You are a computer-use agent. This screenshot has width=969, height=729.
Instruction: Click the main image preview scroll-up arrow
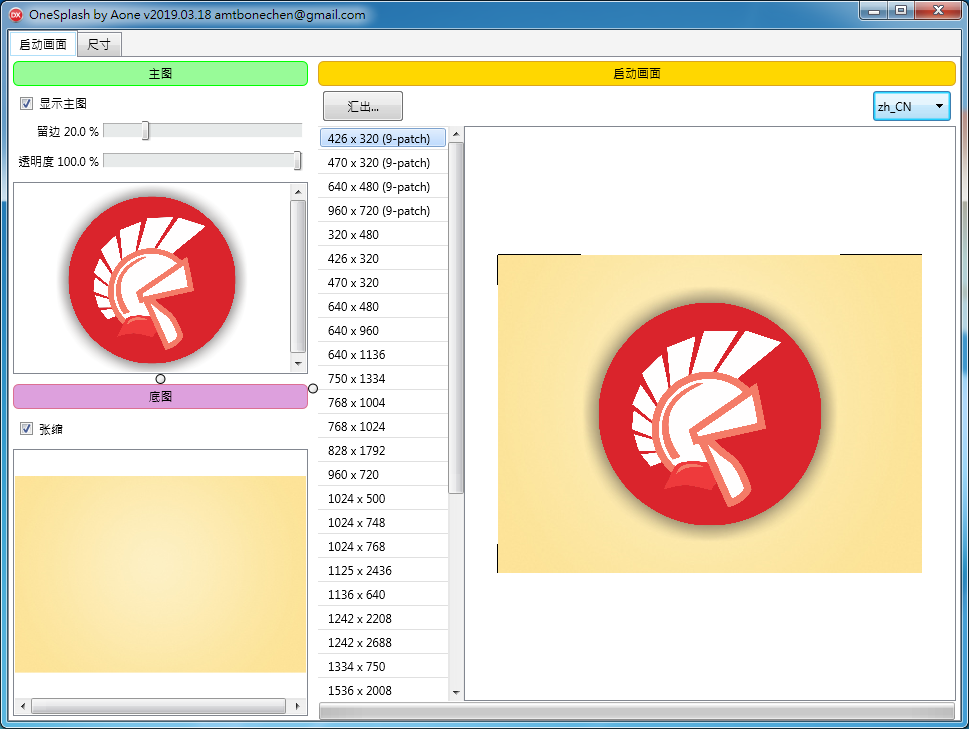298,192
